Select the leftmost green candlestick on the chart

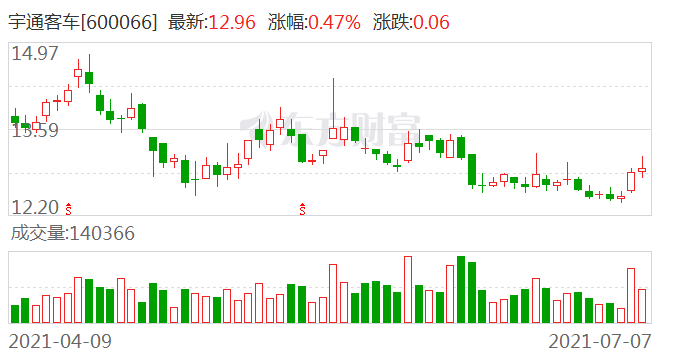[x=15, y=119]
